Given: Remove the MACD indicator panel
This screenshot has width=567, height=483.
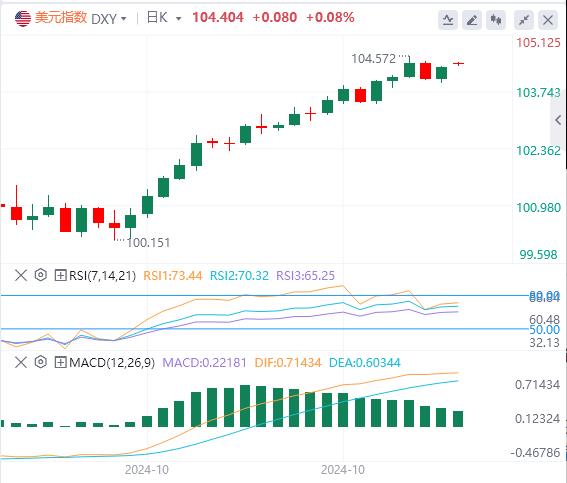Looking at the screenshot, I should 21,362.
